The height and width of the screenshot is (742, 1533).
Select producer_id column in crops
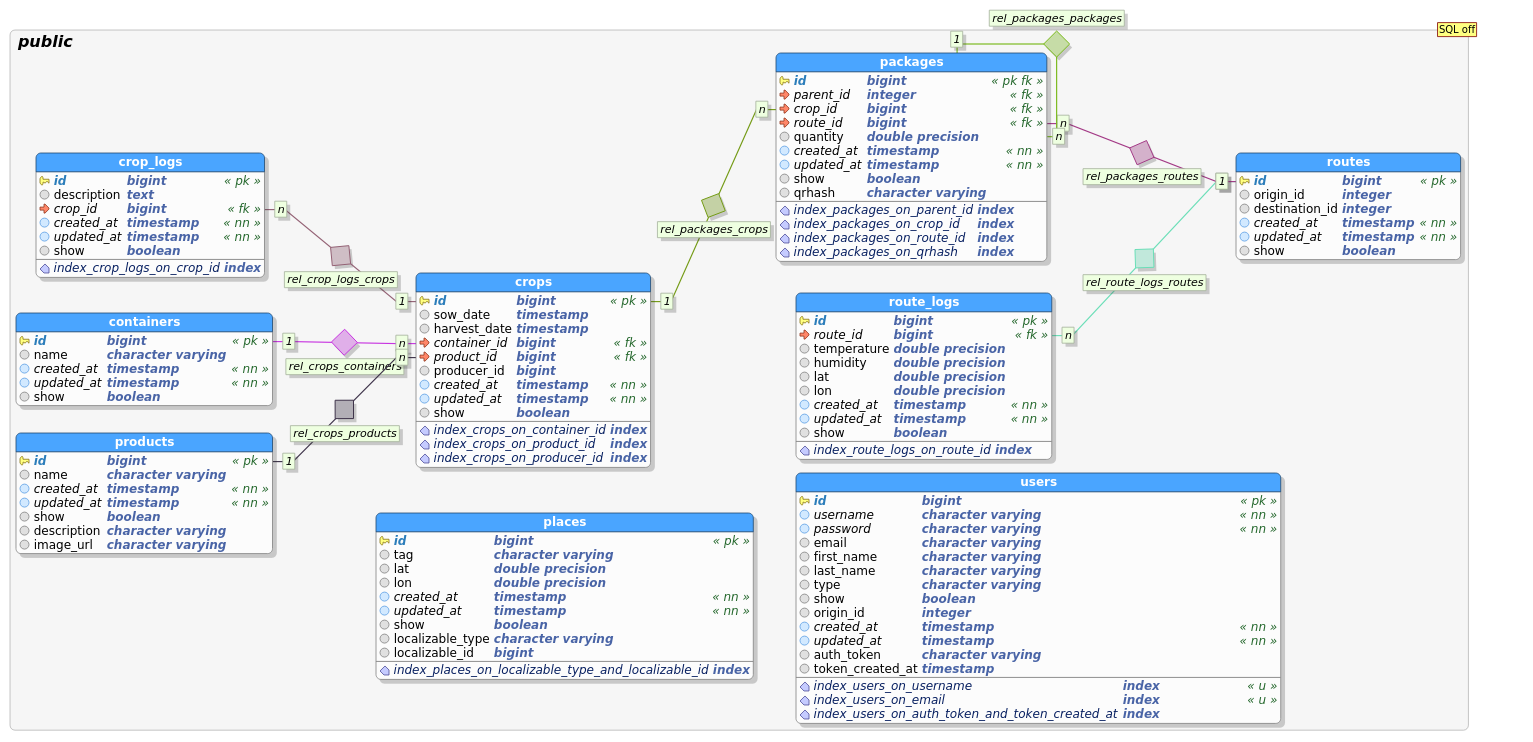point(533,371)
